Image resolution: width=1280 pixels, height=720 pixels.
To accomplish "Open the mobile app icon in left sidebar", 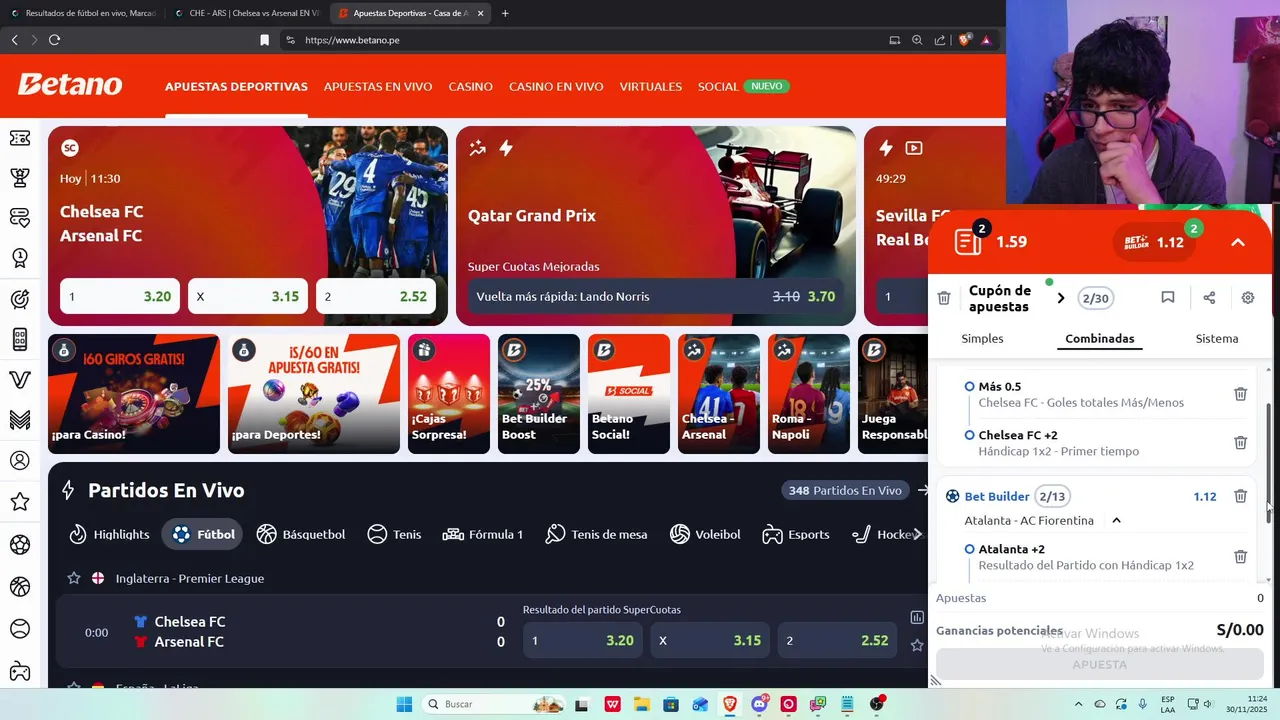I will [x=20, y=339].
